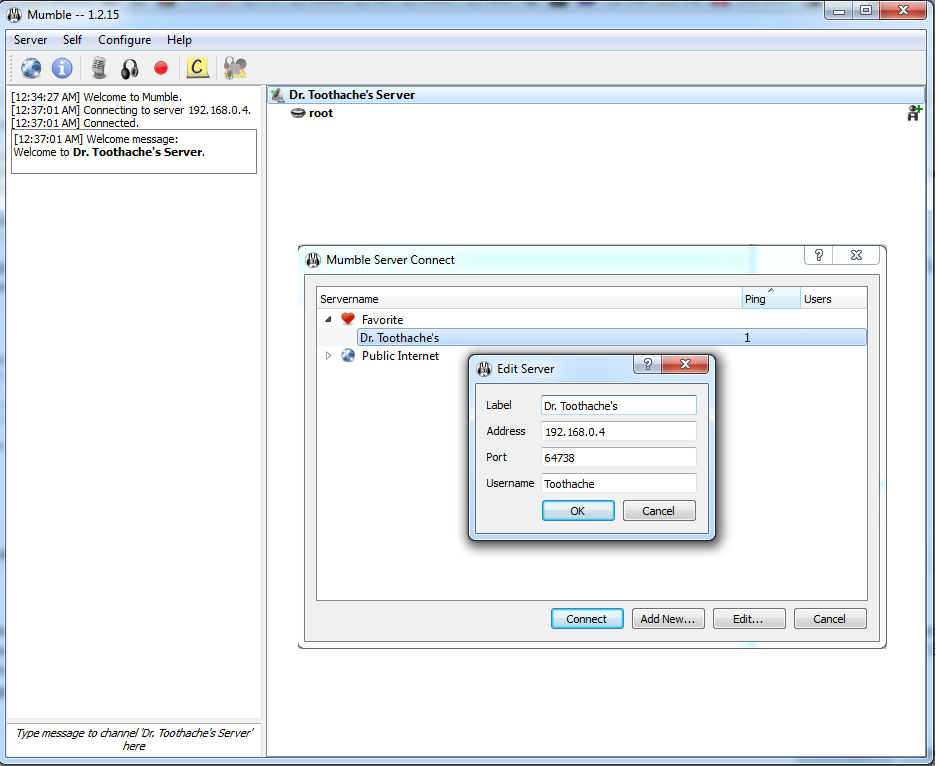Click the chat message input box
938x766 pixels.
(x=134, y=739)
